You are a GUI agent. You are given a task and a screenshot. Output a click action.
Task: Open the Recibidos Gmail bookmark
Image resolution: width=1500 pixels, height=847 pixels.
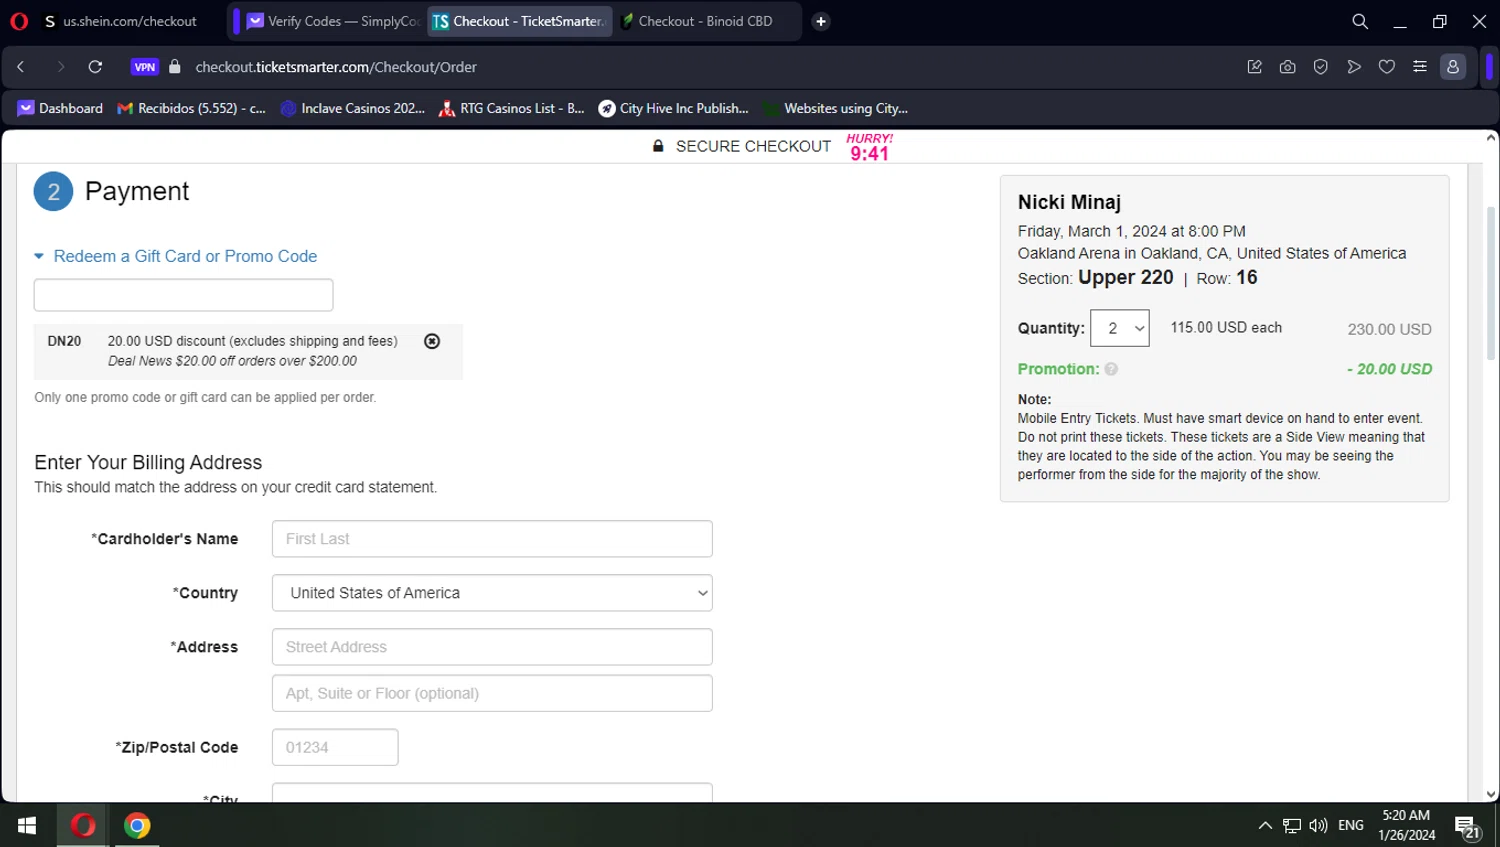click(x=192, y=108)
